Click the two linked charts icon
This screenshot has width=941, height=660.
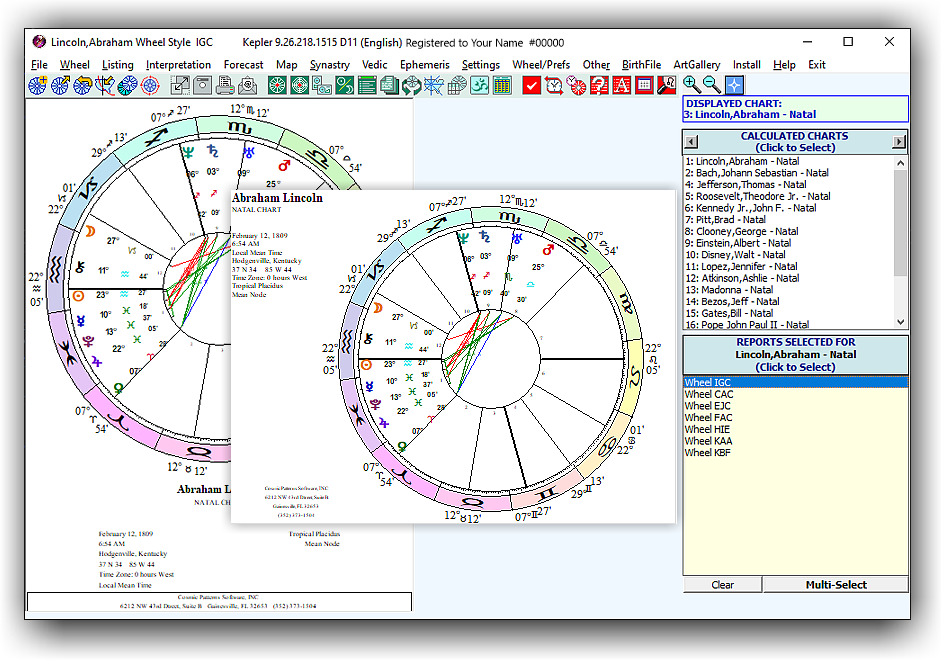(x=322, y=86)
